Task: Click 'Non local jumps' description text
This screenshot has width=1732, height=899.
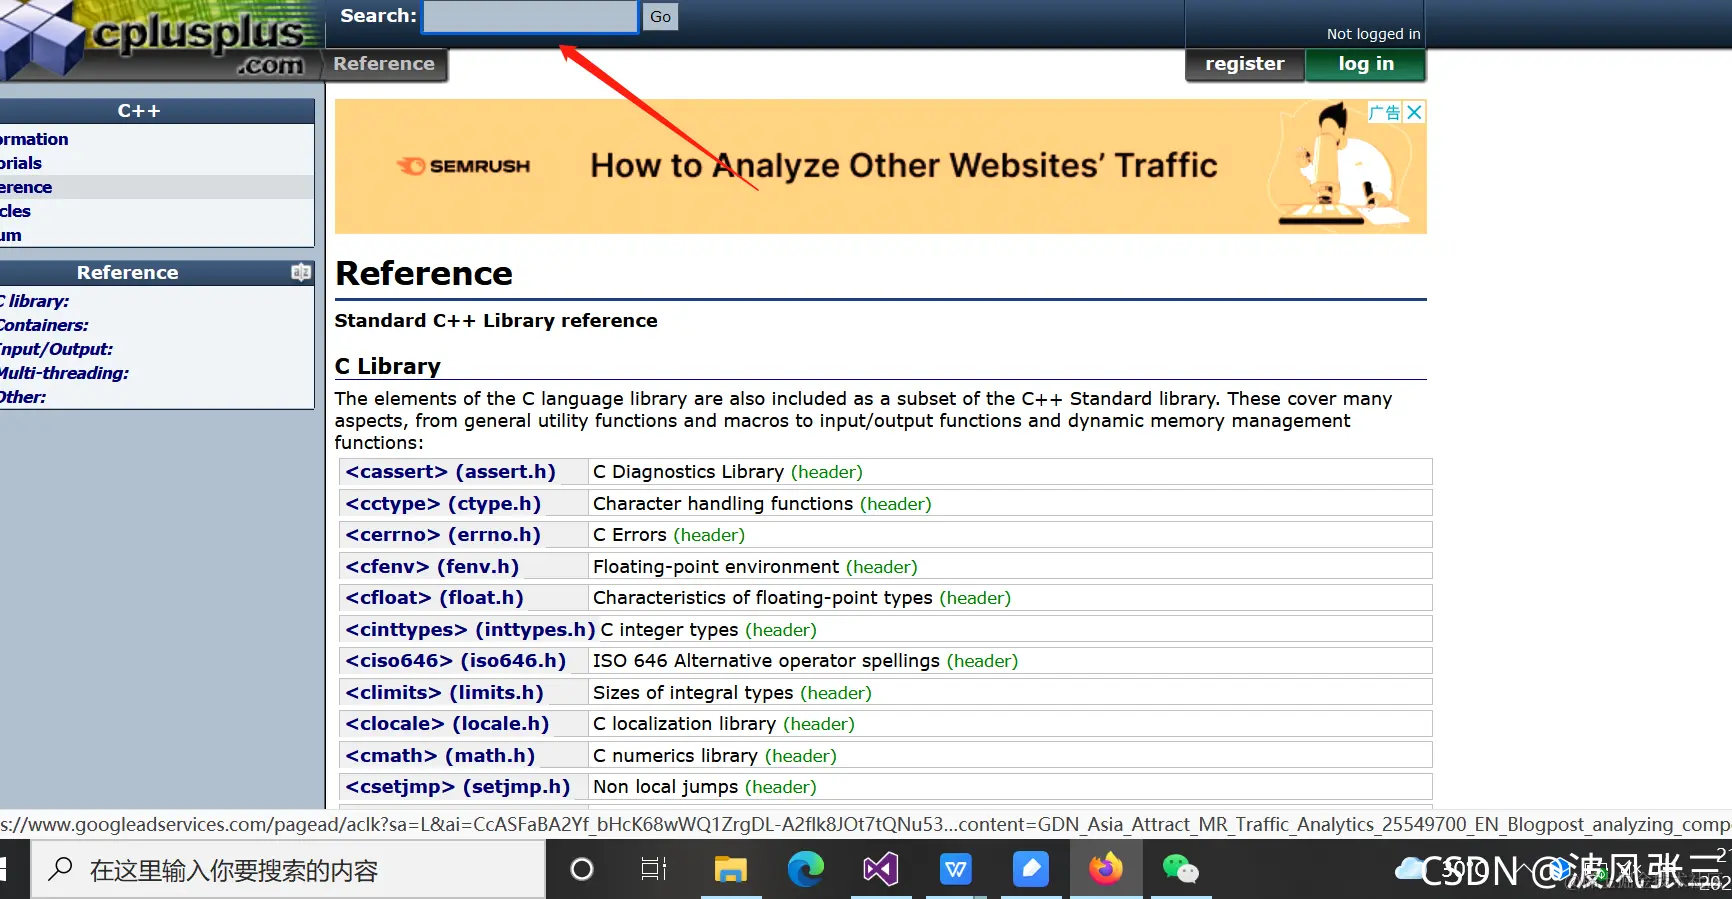Action: pos(665,787)
